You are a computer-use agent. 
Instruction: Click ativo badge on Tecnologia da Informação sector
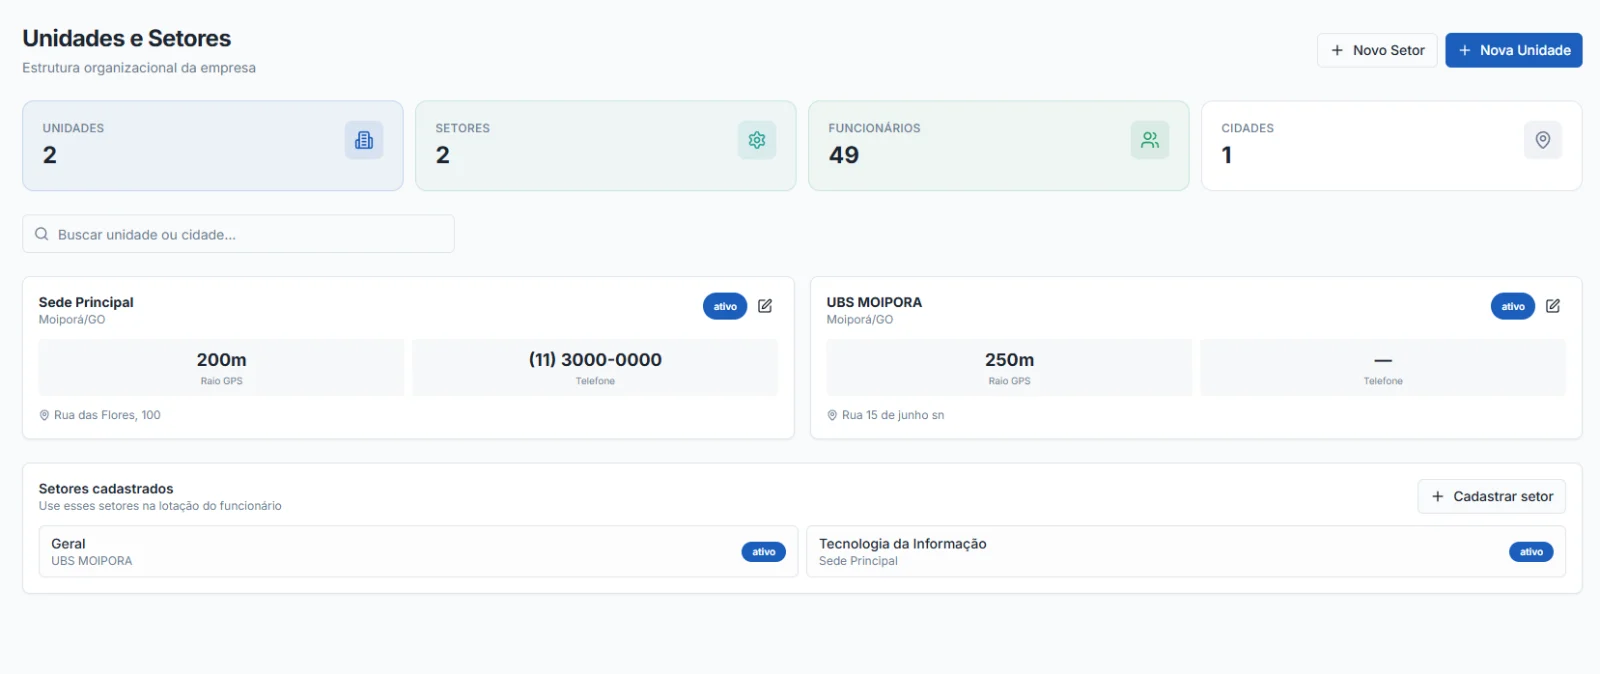(1531, 552)
